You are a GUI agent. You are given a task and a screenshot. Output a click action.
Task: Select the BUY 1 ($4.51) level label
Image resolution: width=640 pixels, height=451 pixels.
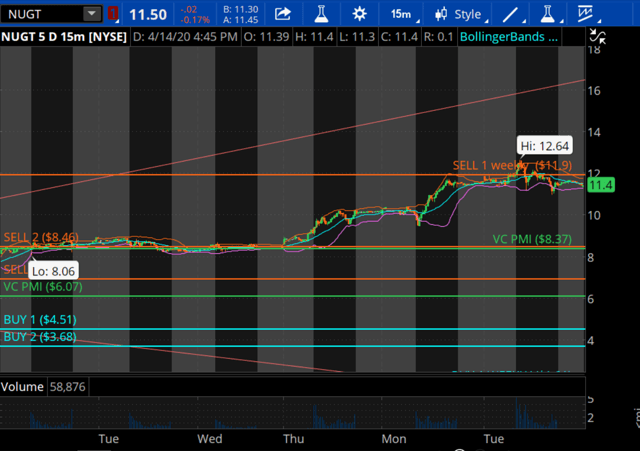point(40,319)
